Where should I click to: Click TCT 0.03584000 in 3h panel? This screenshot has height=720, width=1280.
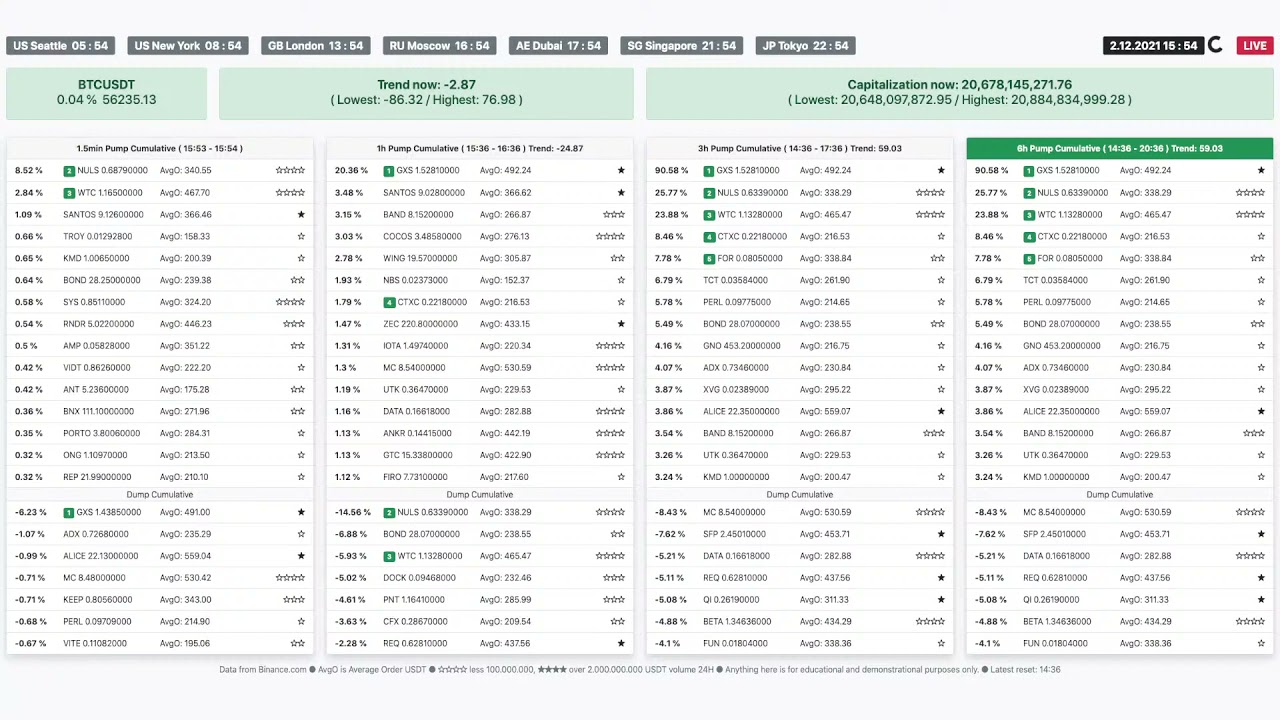[735, 281]
